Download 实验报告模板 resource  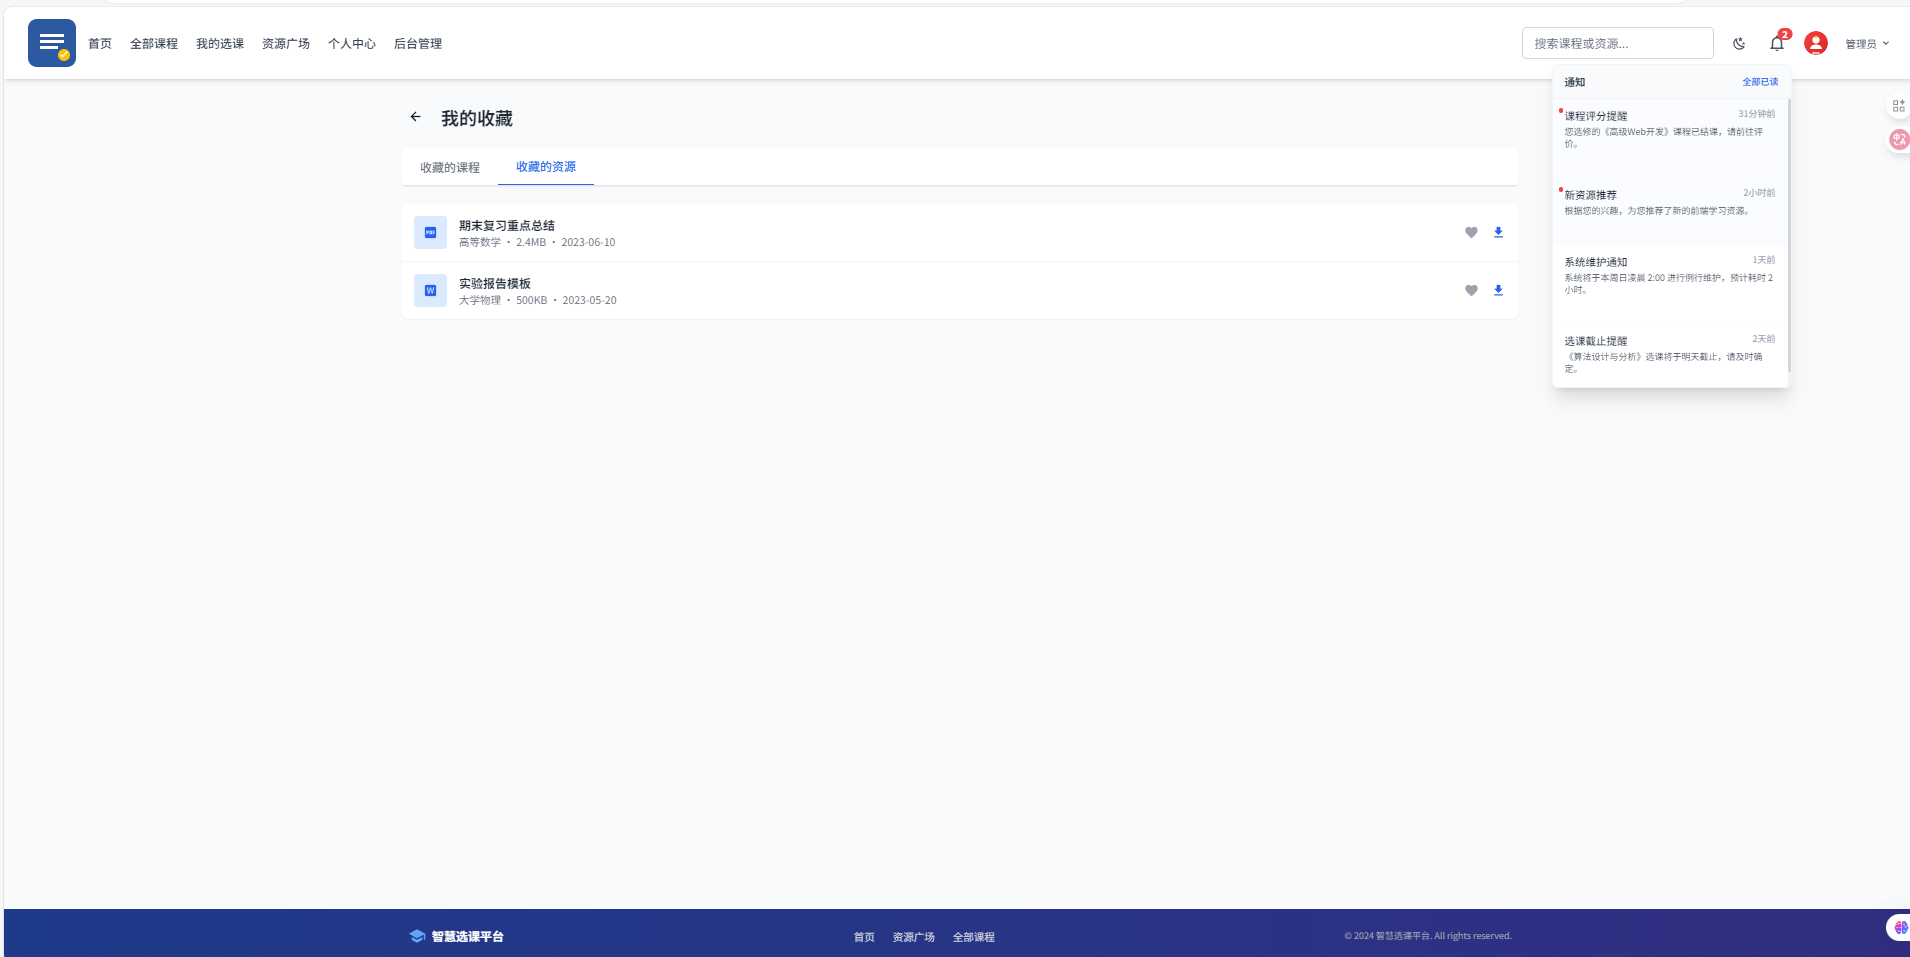pos(1498,290)
